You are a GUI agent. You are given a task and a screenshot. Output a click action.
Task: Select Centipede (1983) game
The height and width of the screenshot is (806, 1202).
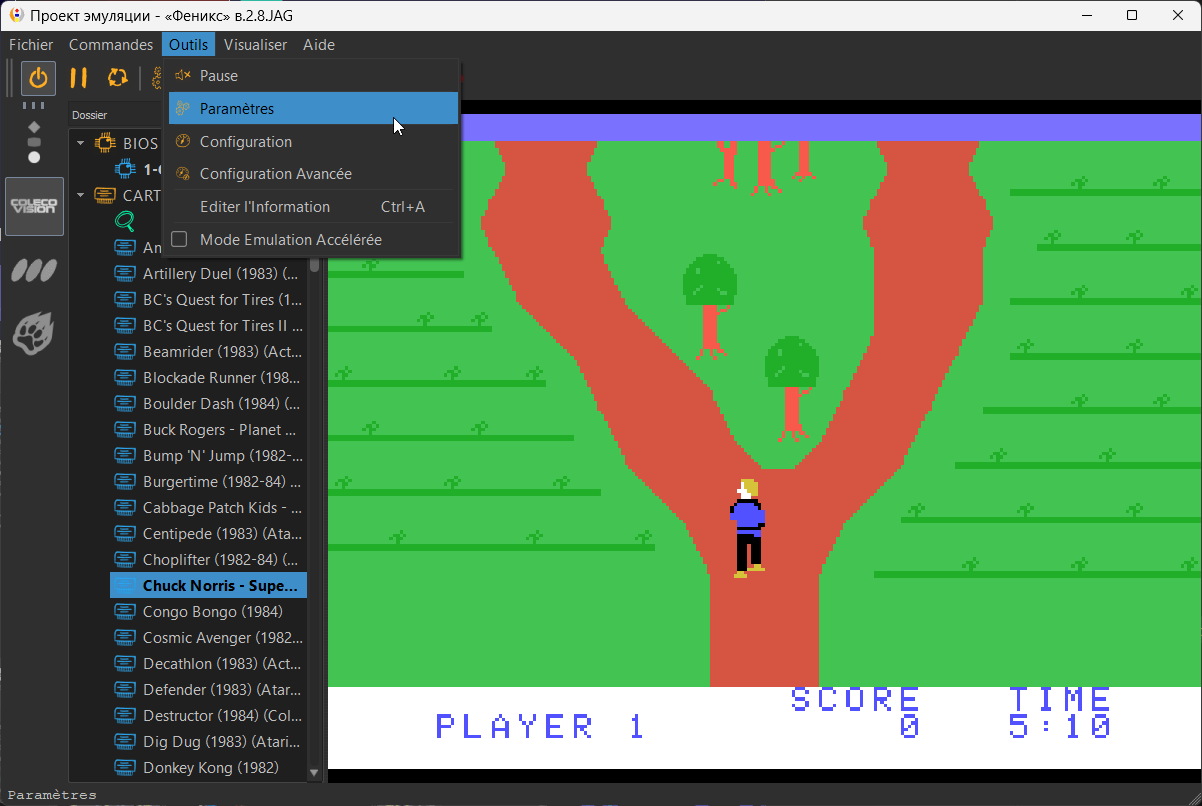click(221, 533)
